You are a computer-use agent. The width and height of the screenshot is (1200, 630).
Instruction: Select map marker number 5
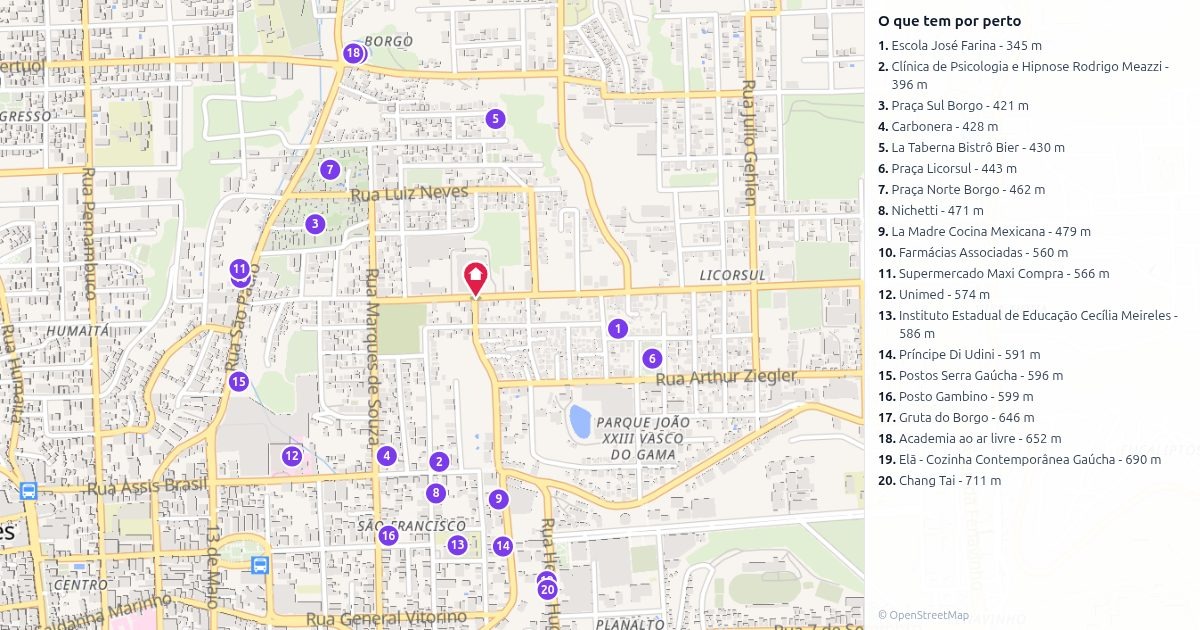(x=495, y=119)
